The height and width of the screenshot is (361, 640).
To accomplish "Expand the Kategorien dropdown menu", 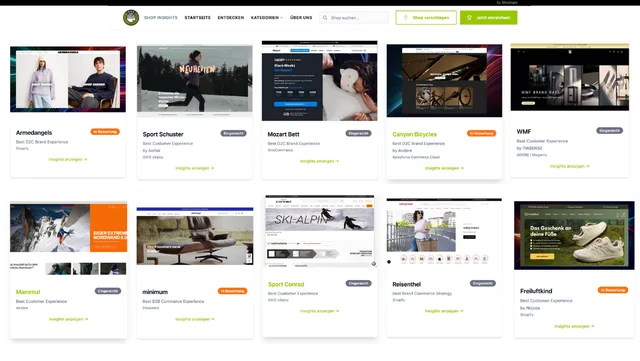I will (x=267, y=18).
